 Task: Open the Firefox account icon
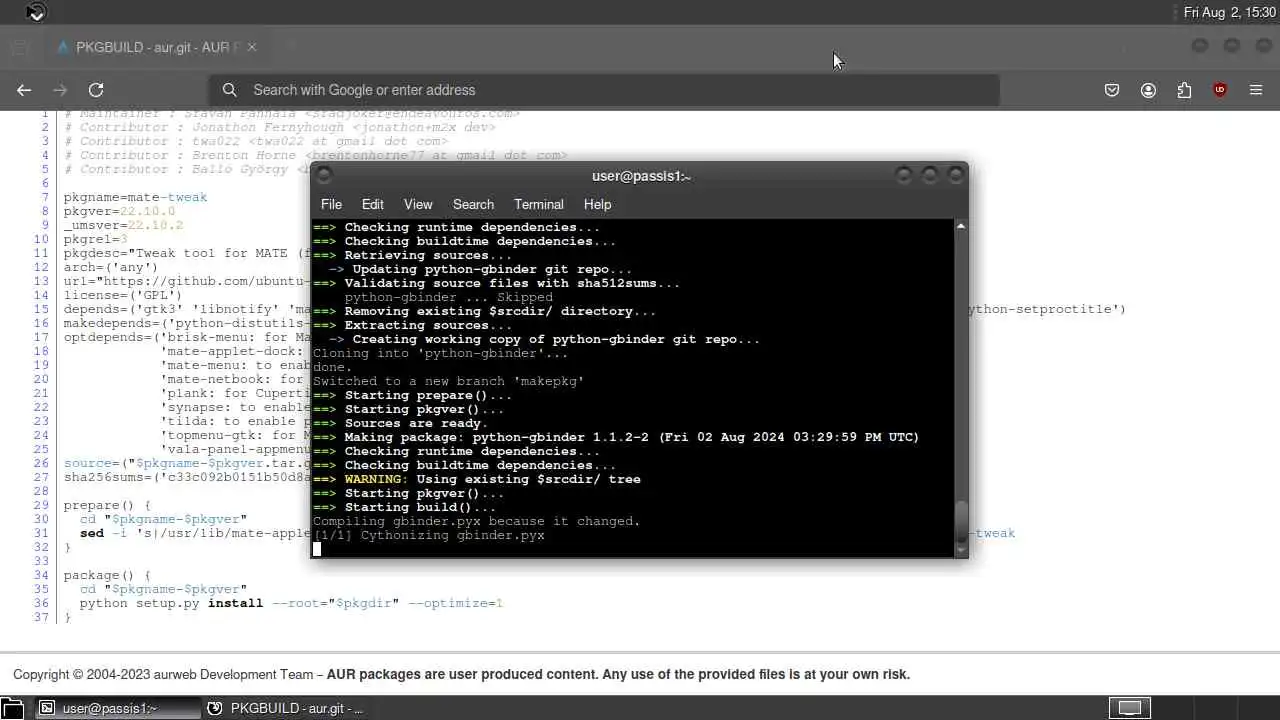tap(1148, 90)
